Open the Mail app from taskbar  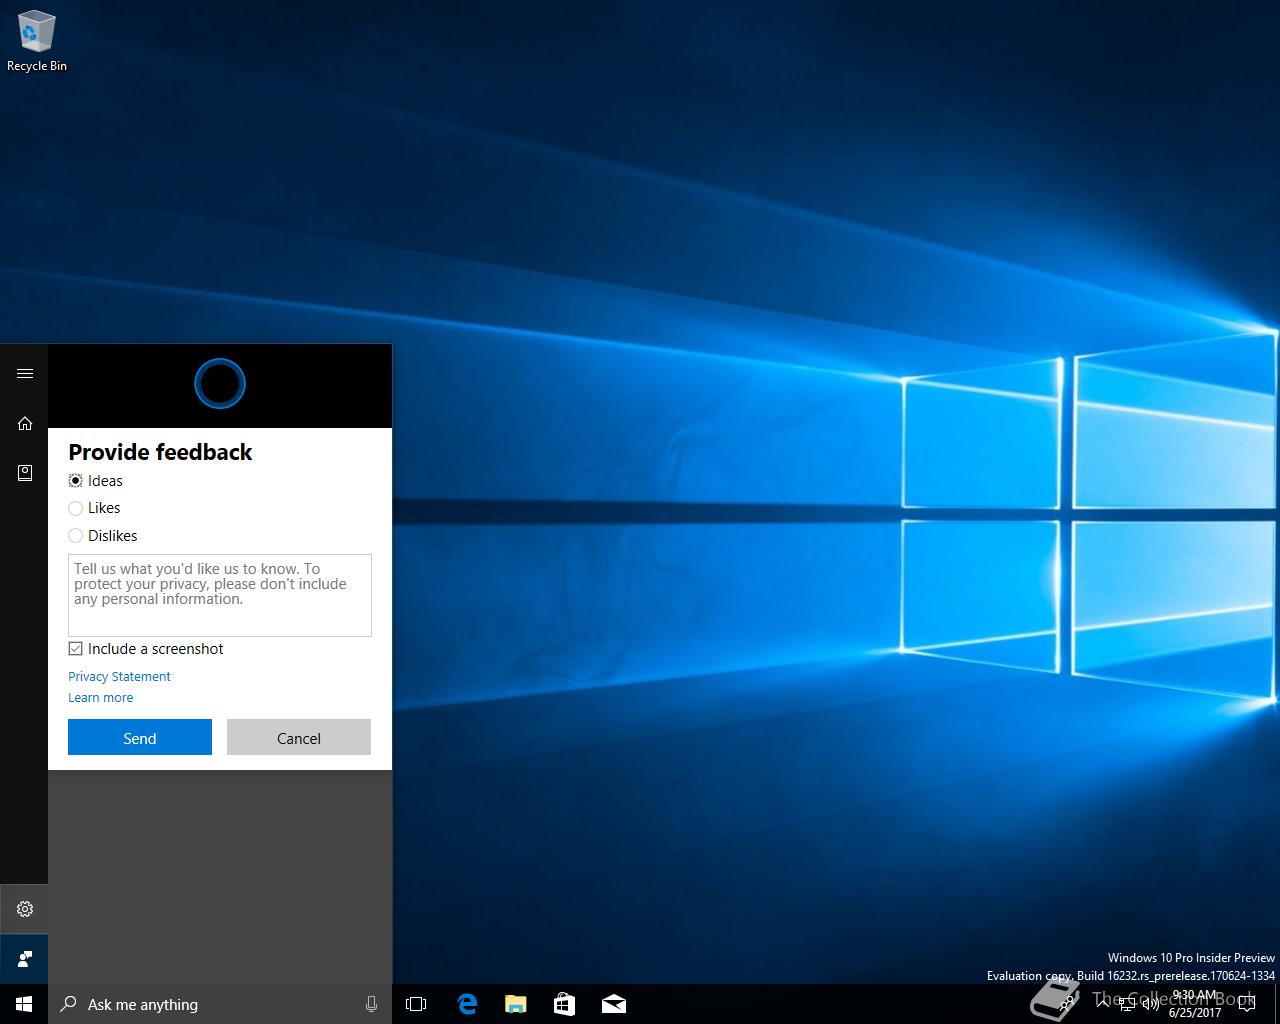click(x=614, y=1004)
